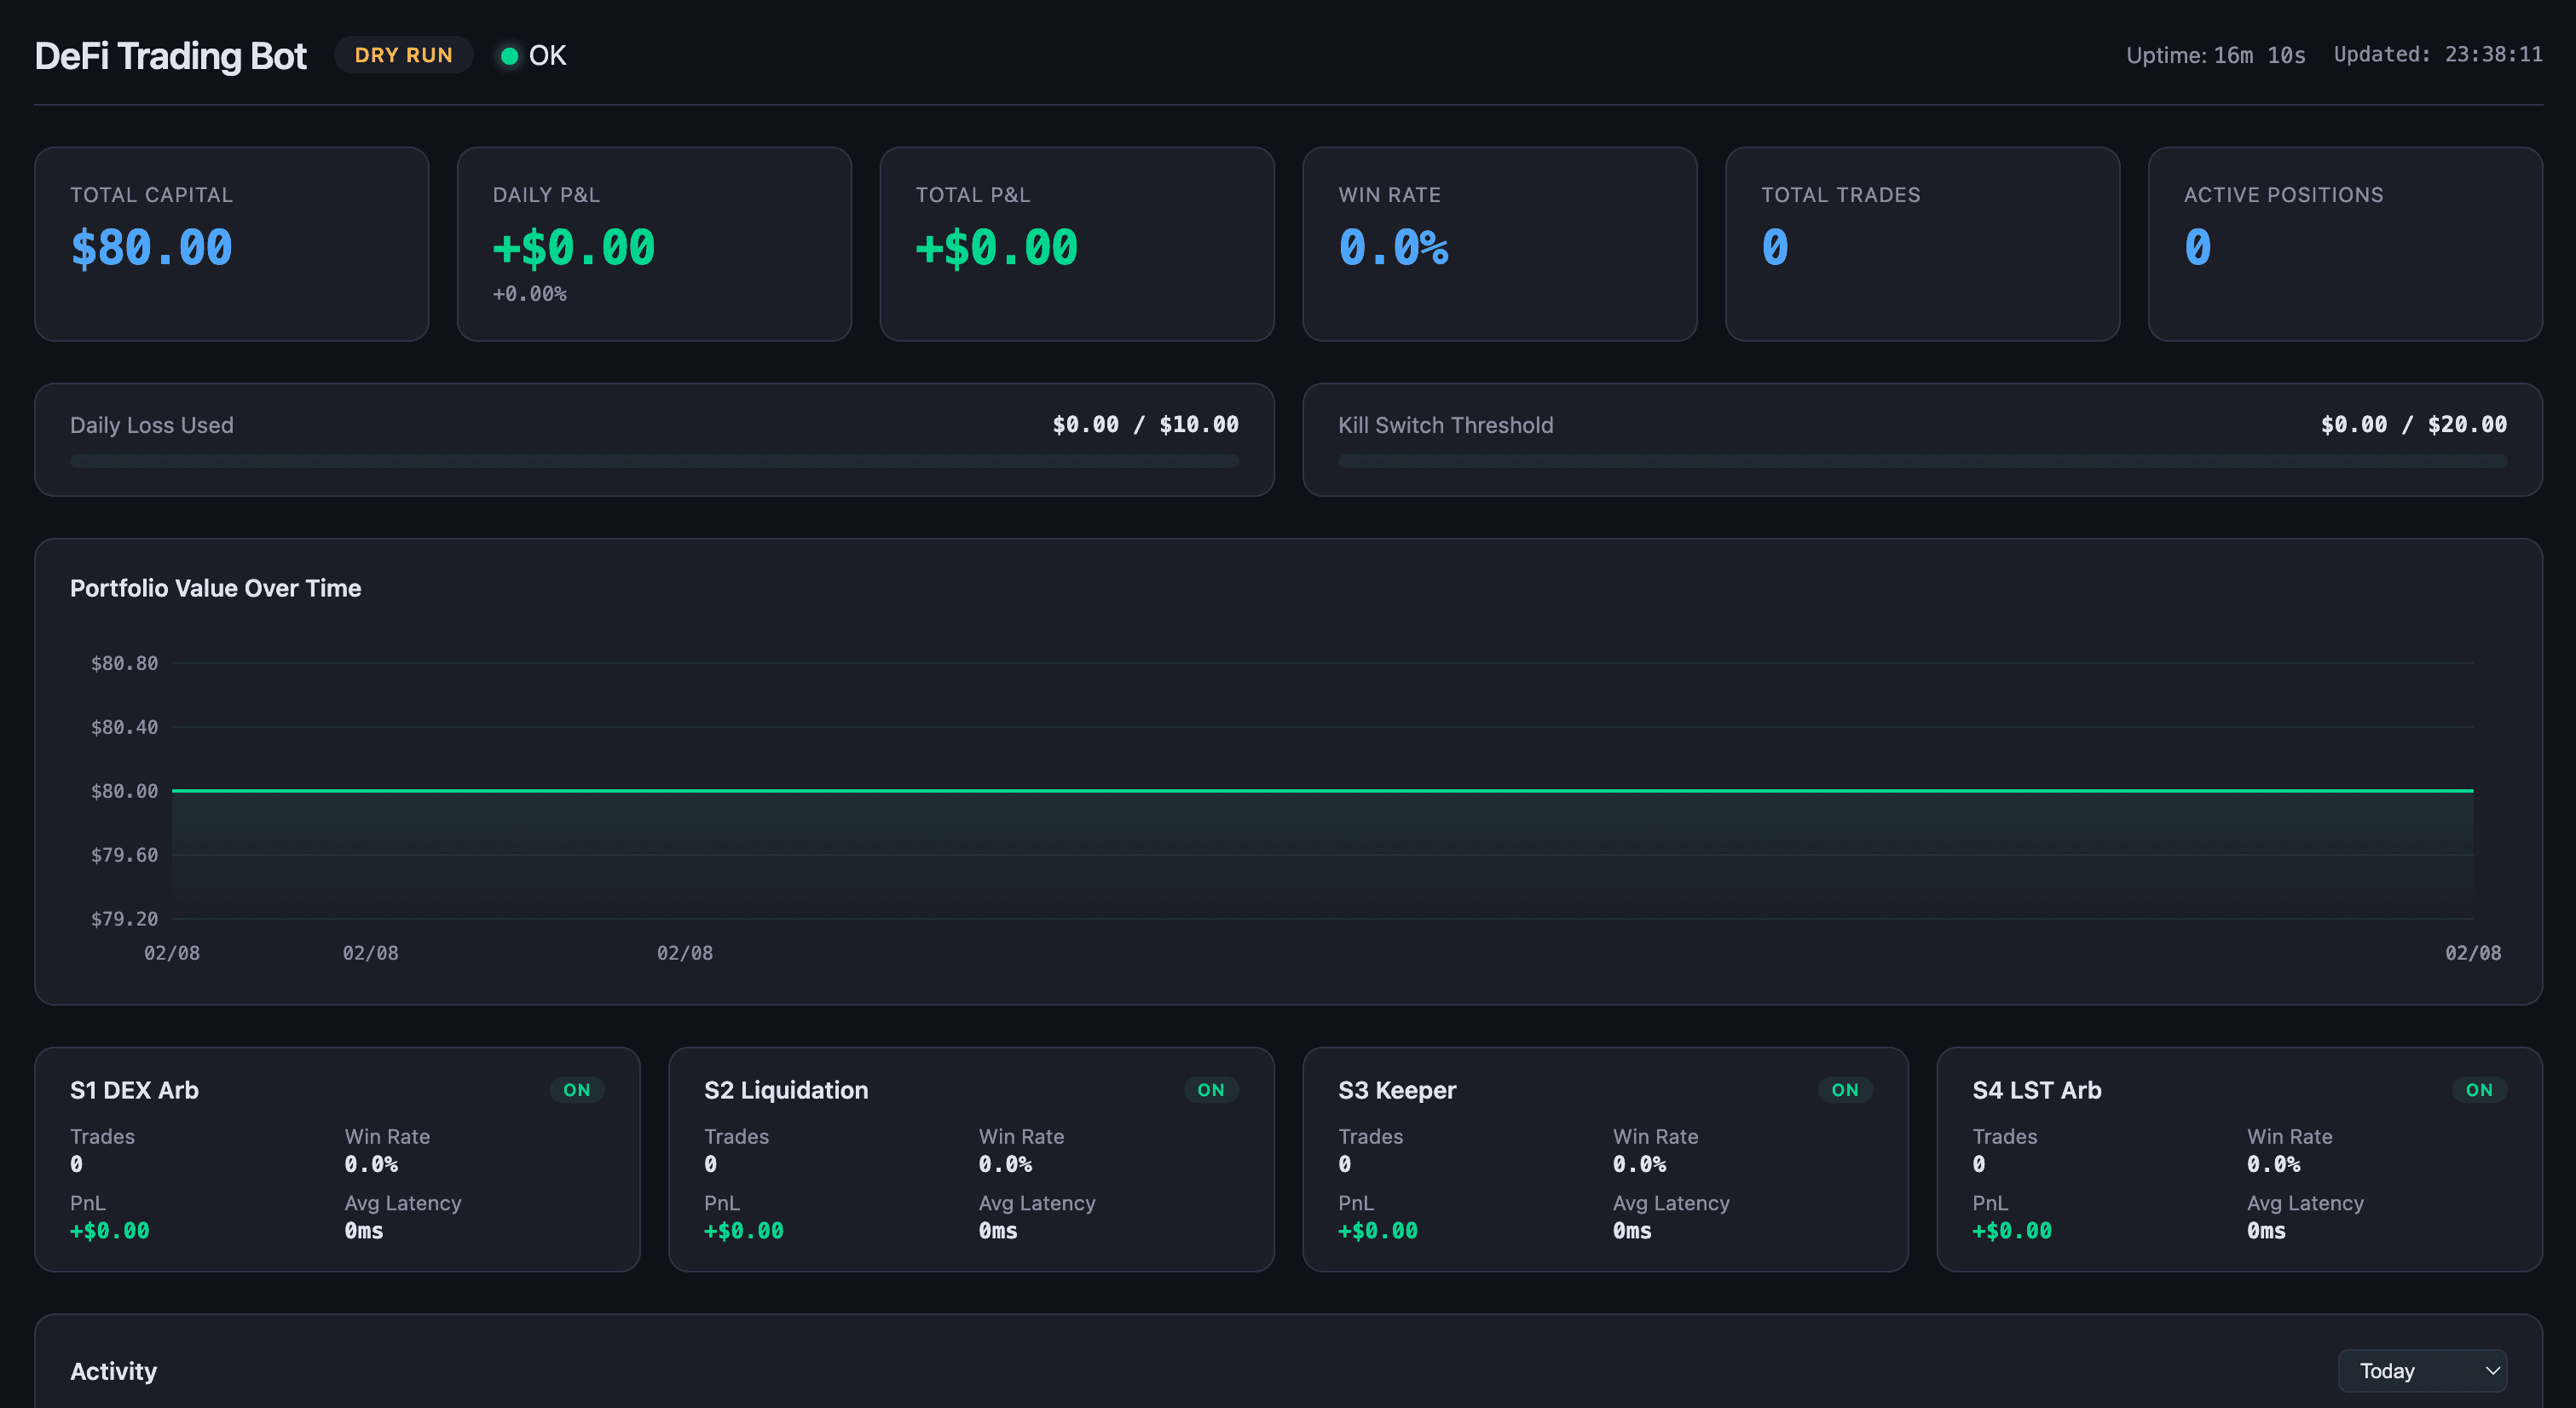
Task: Click the DeFi Trading Bot title
Action: pyautogui.click(x=171, y=56)
